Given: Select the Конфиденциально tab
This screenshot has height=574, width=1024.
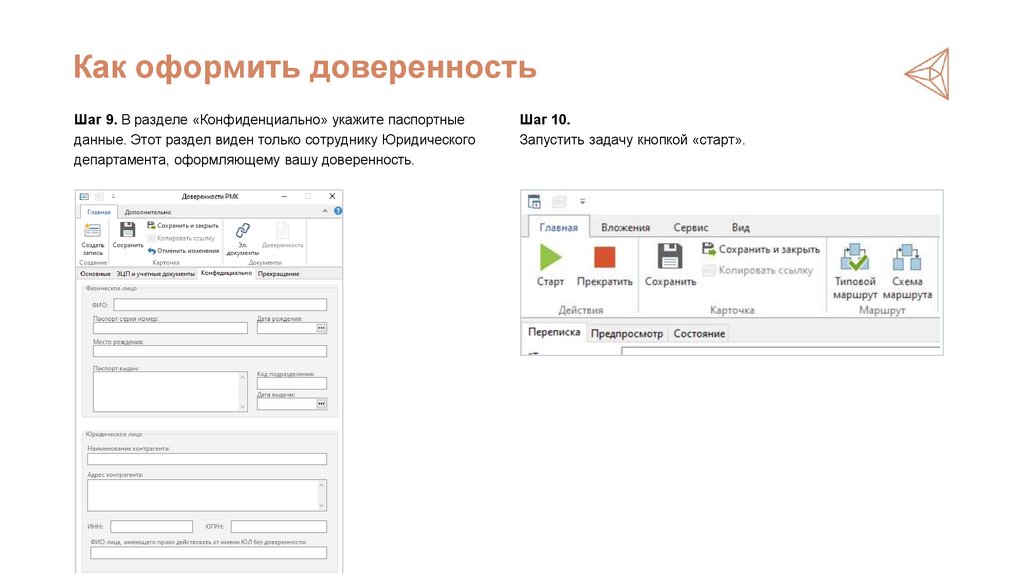Looking at the screenshot, I should pyautogui.click(x=226, y=273).
